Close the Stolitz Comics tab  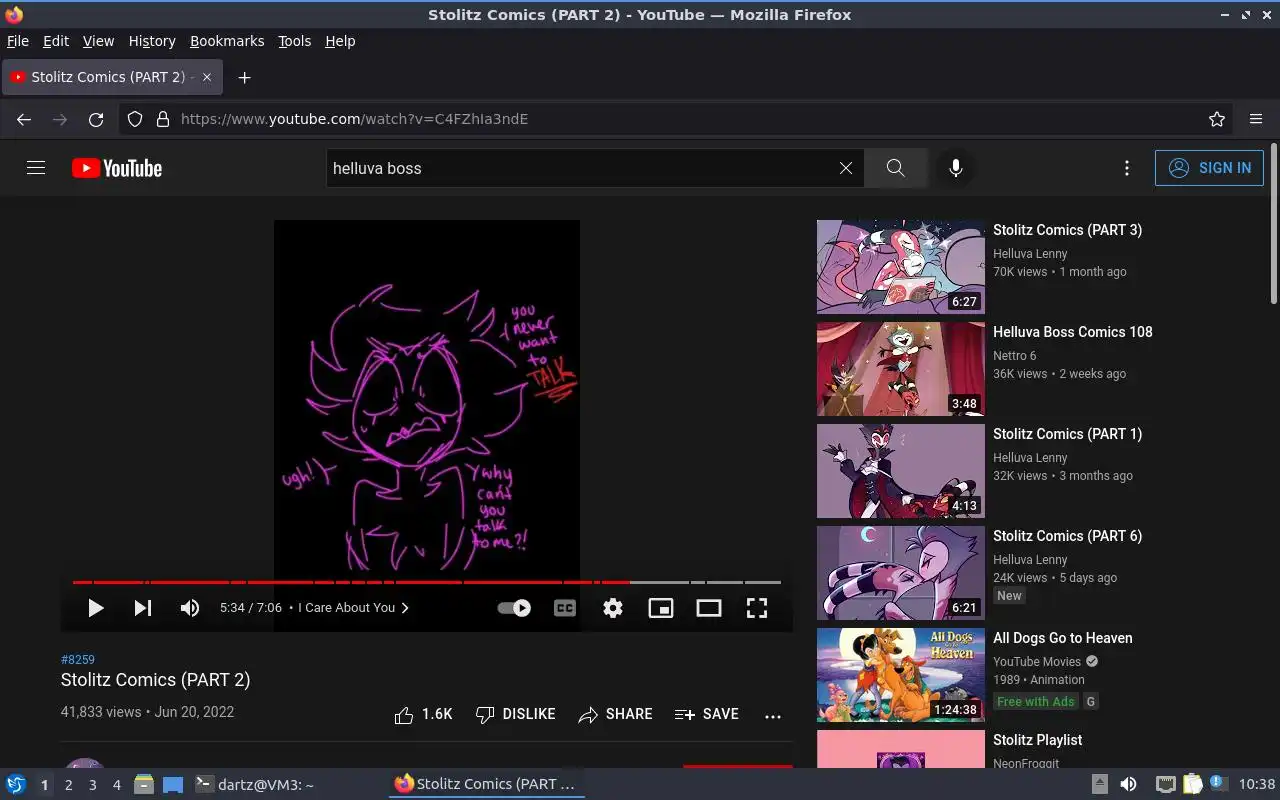point(207,77)
